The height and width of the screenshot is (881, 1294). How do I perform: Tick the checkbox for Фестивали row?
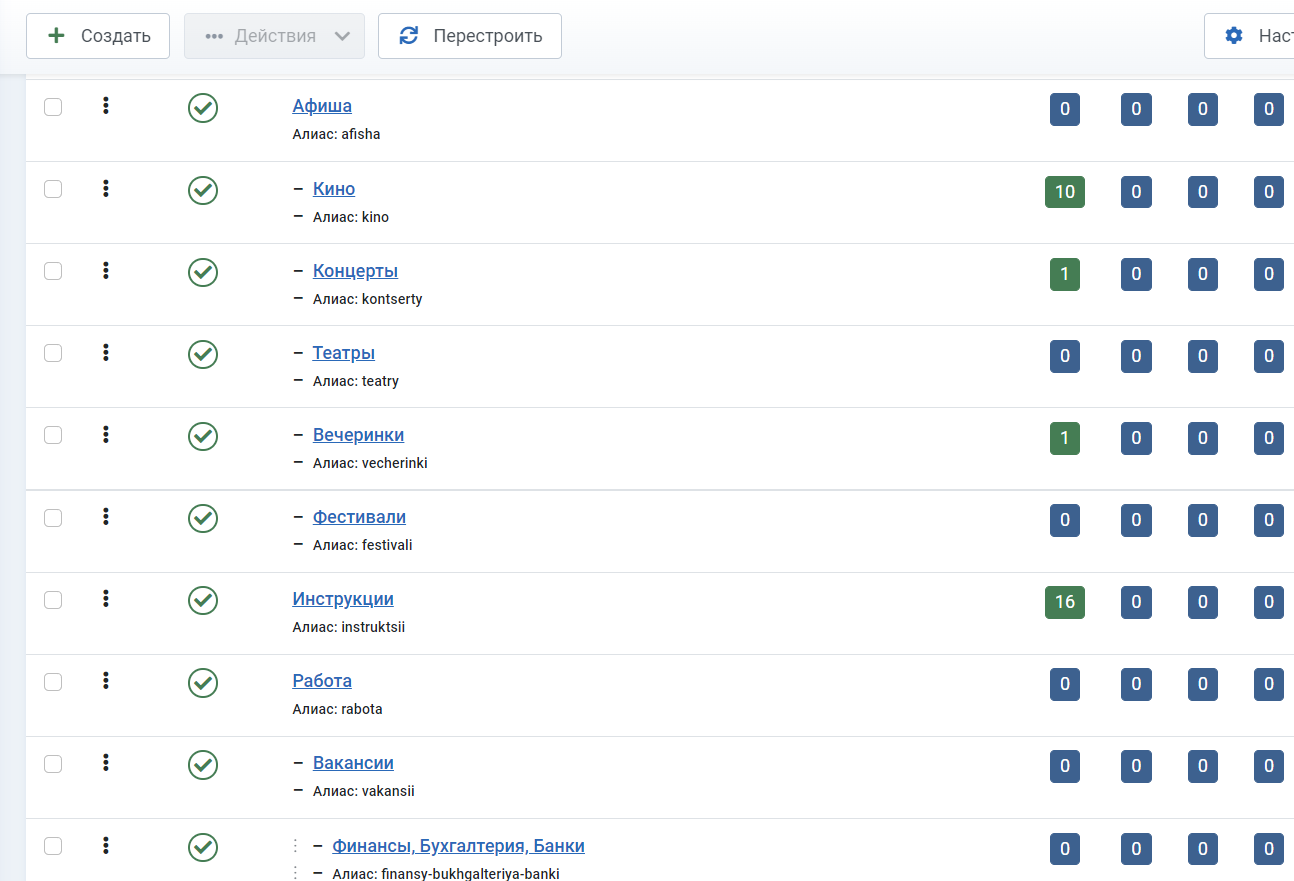53,518
